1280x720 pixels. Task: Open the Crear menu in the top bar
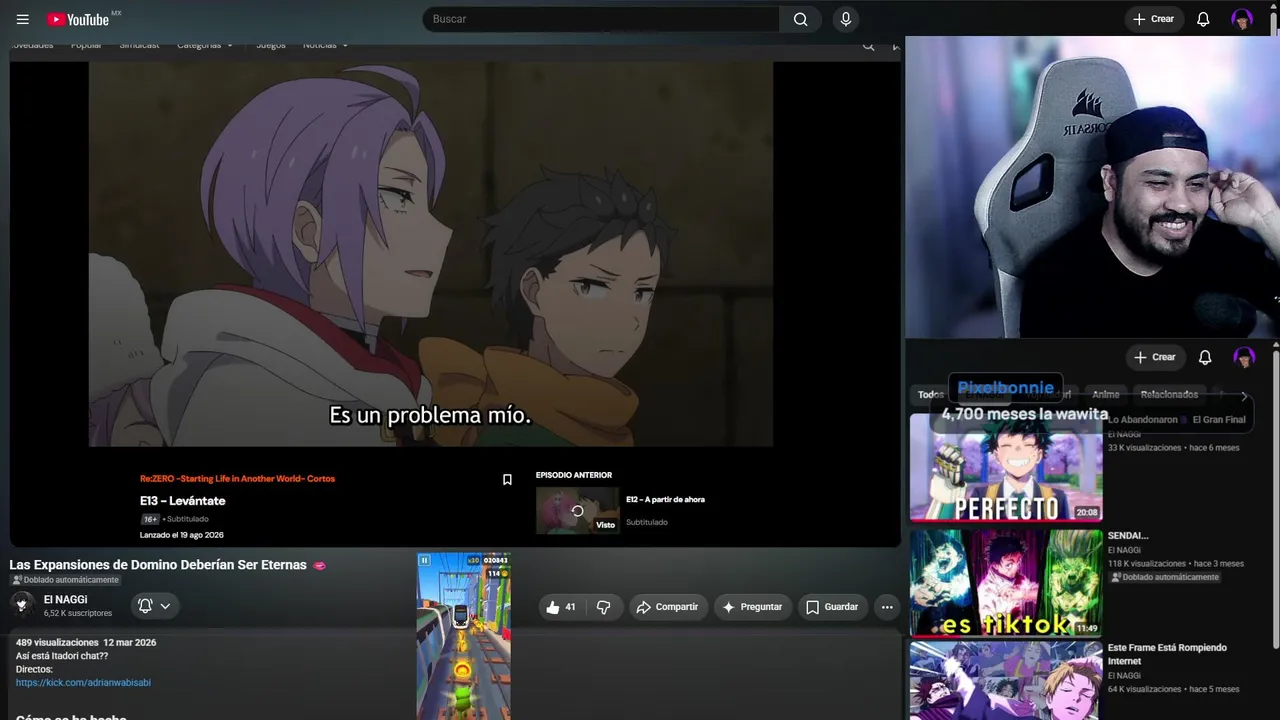click(1154, 19)
